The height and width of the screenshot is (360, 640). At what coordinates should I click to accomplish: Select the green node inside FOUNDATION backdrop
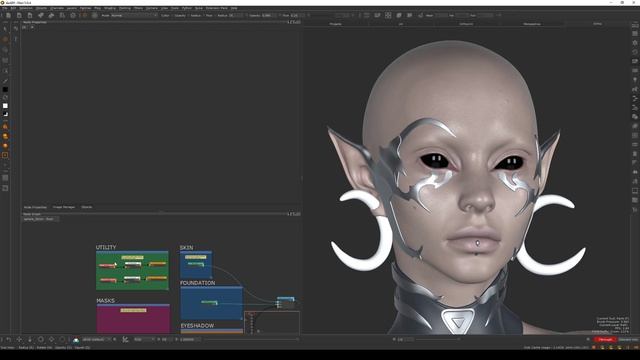(209, 302)
